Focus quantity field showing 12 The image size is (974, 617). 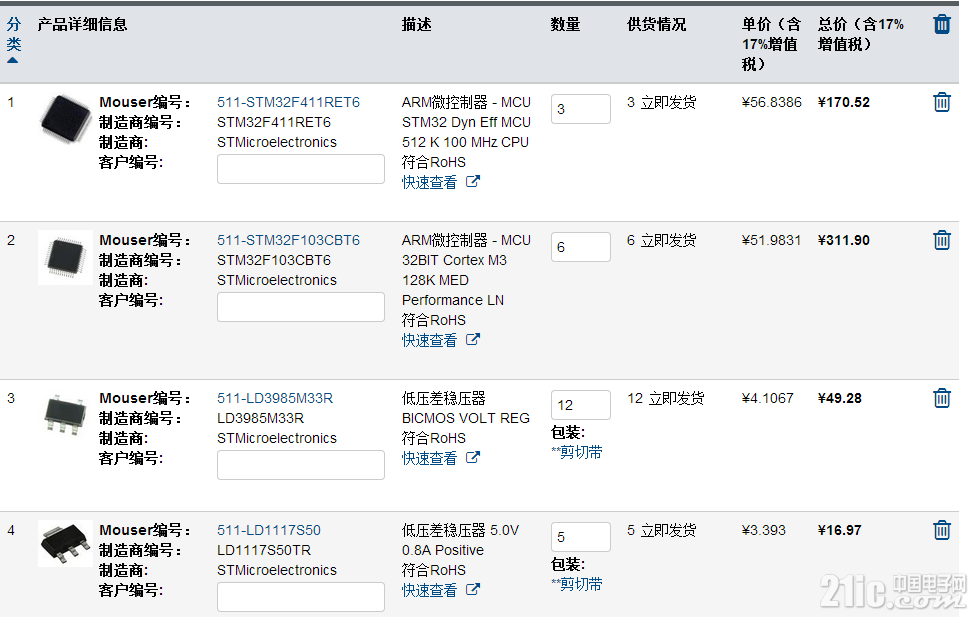(581, 404)
